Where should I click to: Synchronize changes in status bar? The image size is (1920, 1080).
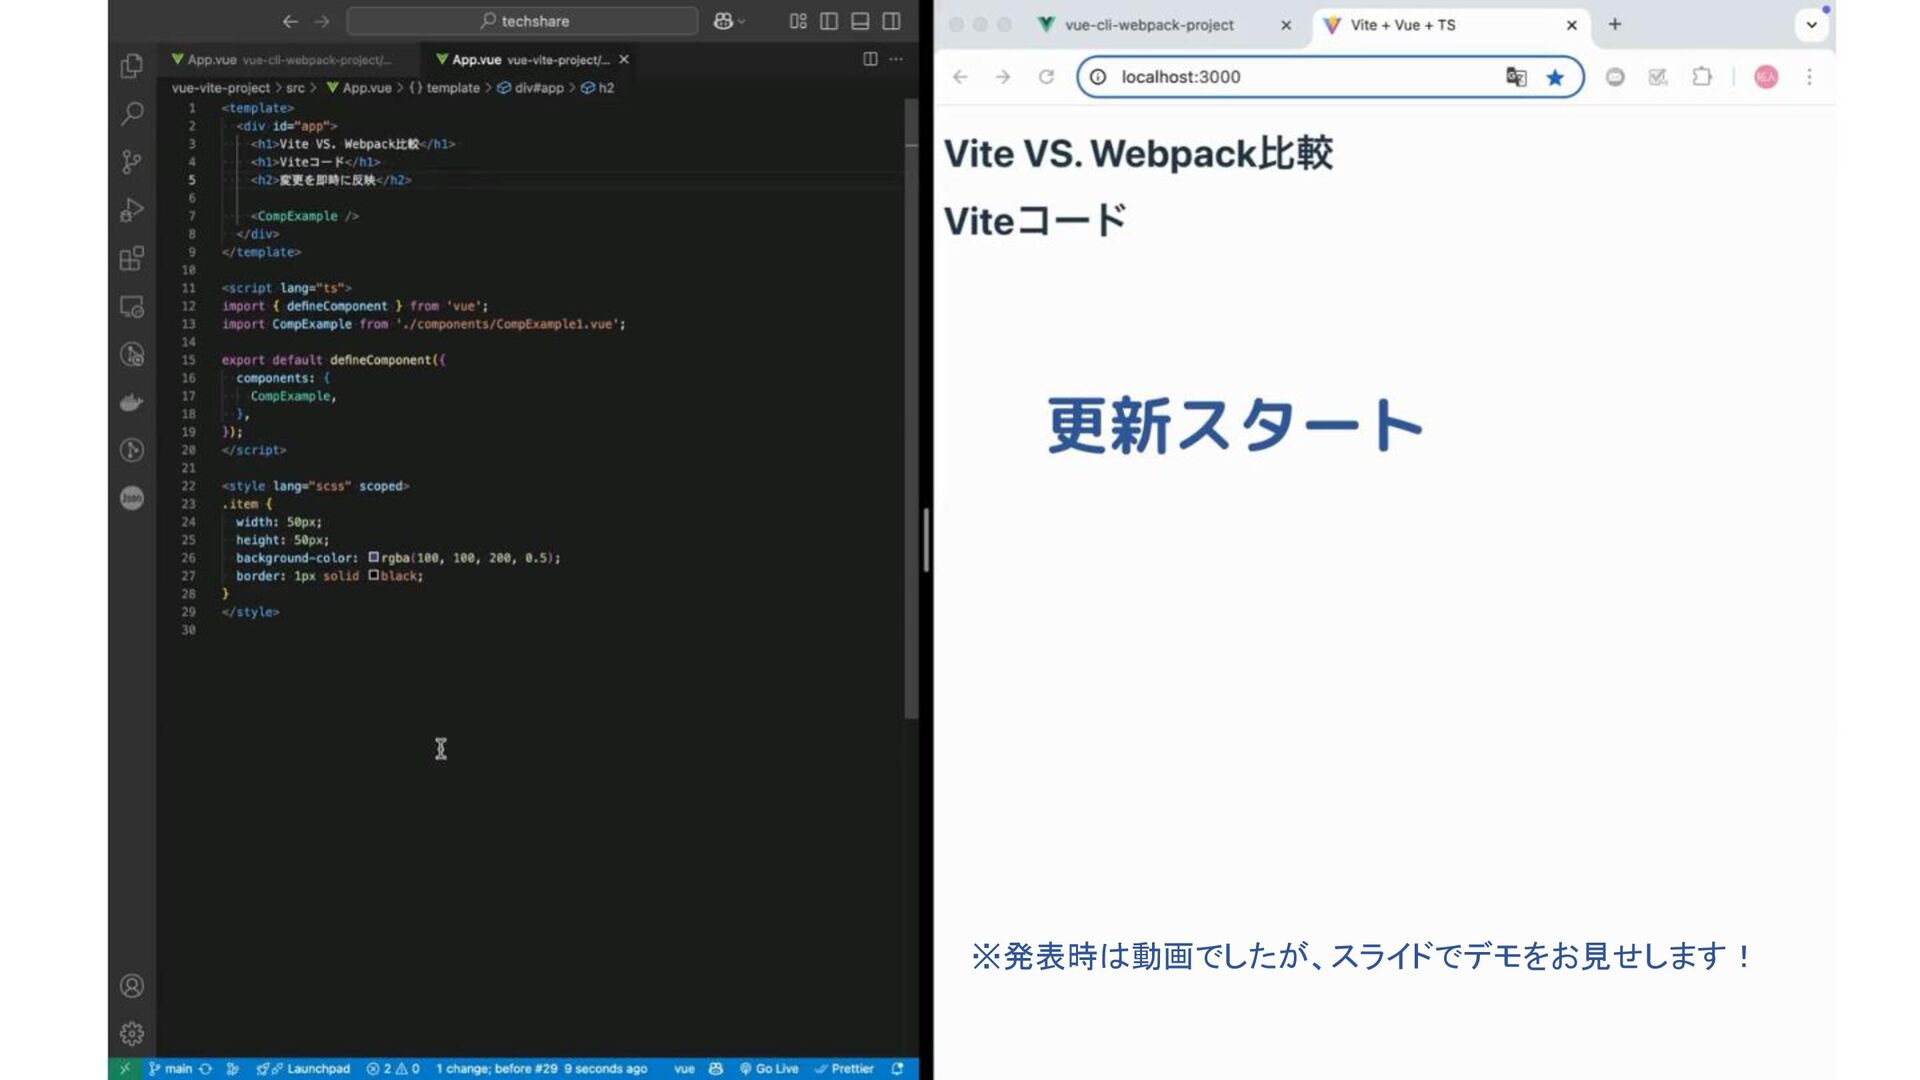point(206,1069)
